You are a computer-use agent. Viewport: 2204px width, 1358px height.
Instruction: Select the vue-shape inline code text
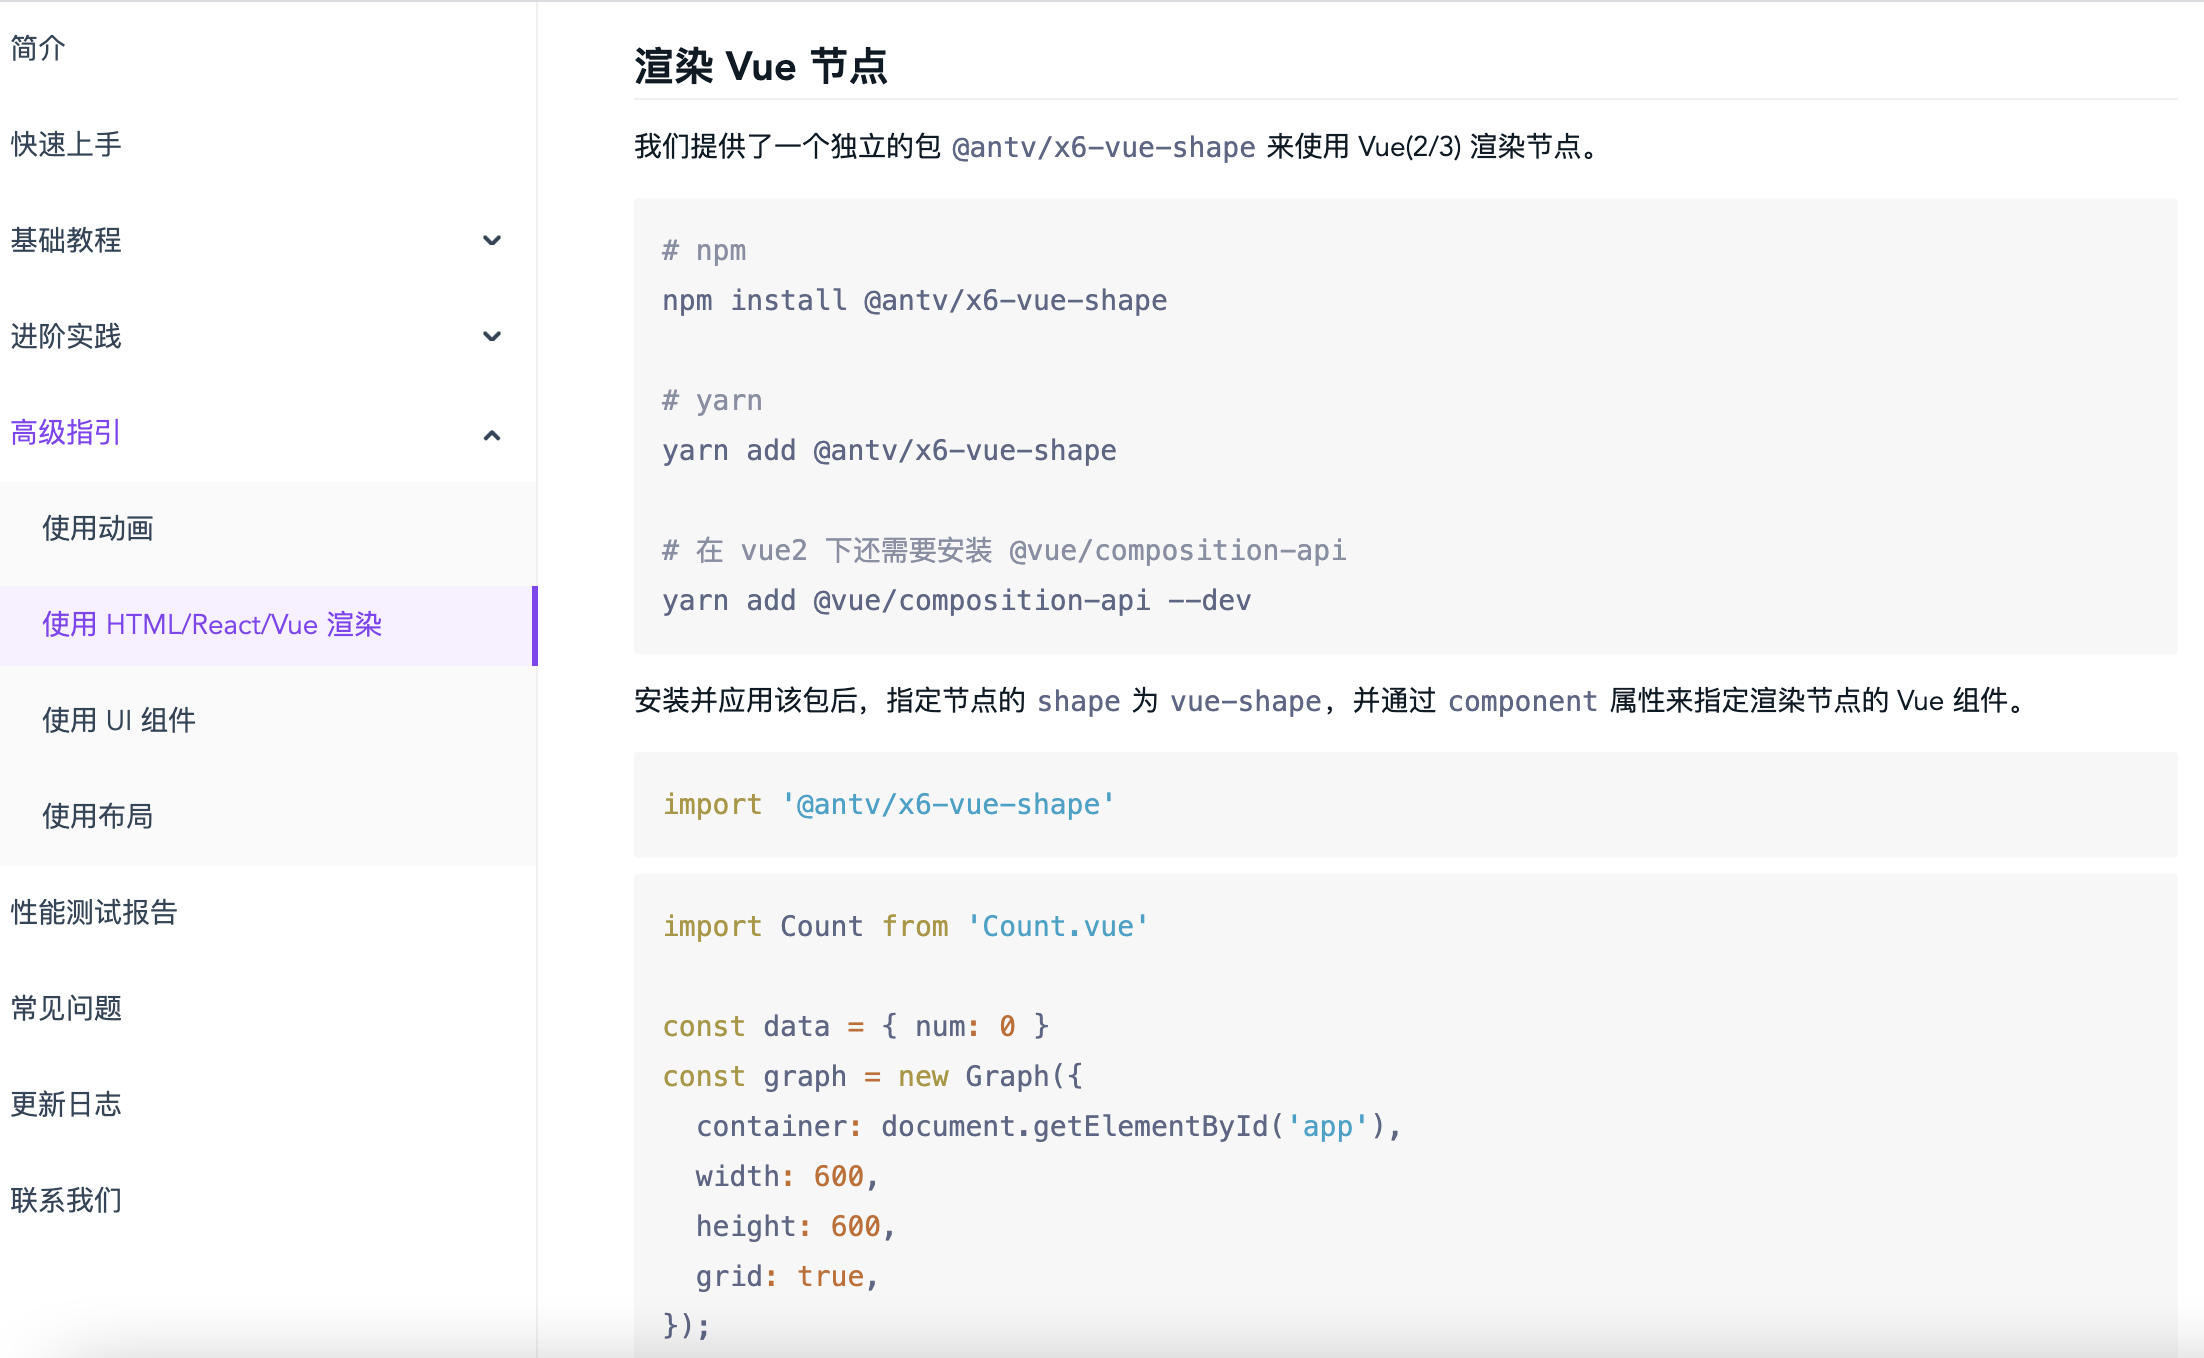pyautogui.click(x=1243, y=701)
